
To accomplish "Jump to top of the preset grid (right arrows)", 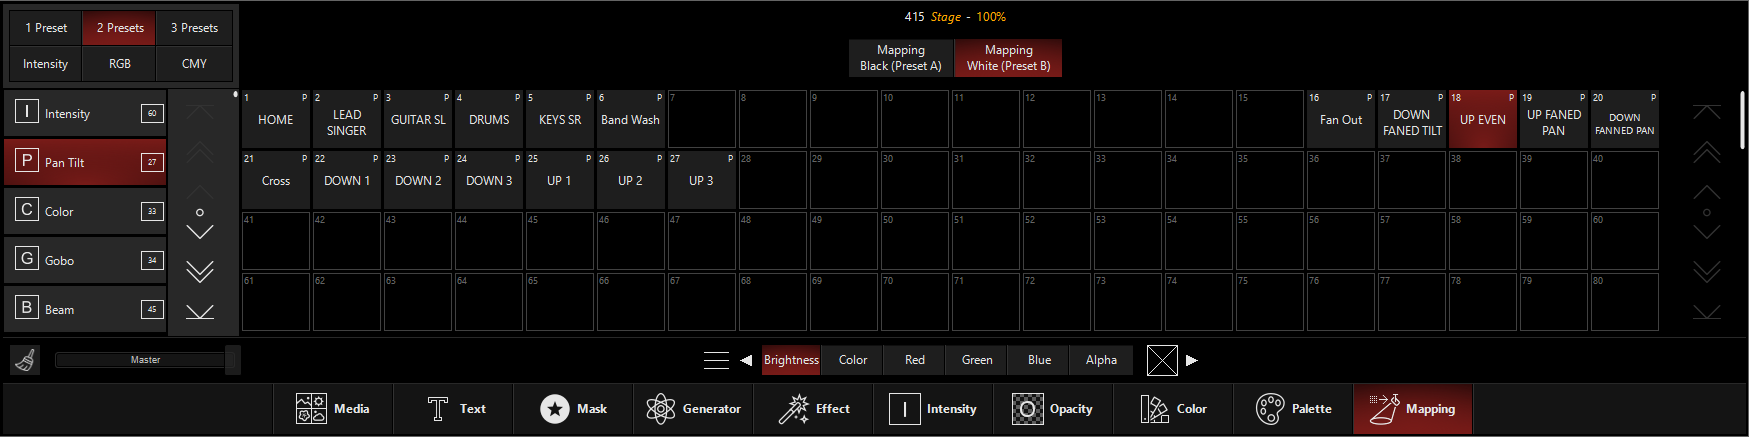I will [x=1707, y=112].
